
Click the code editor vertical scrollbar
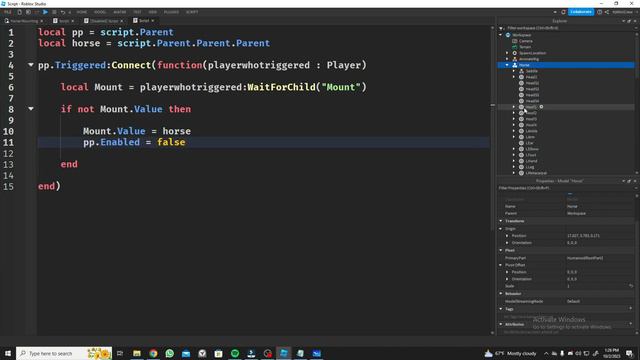point(493,180)
